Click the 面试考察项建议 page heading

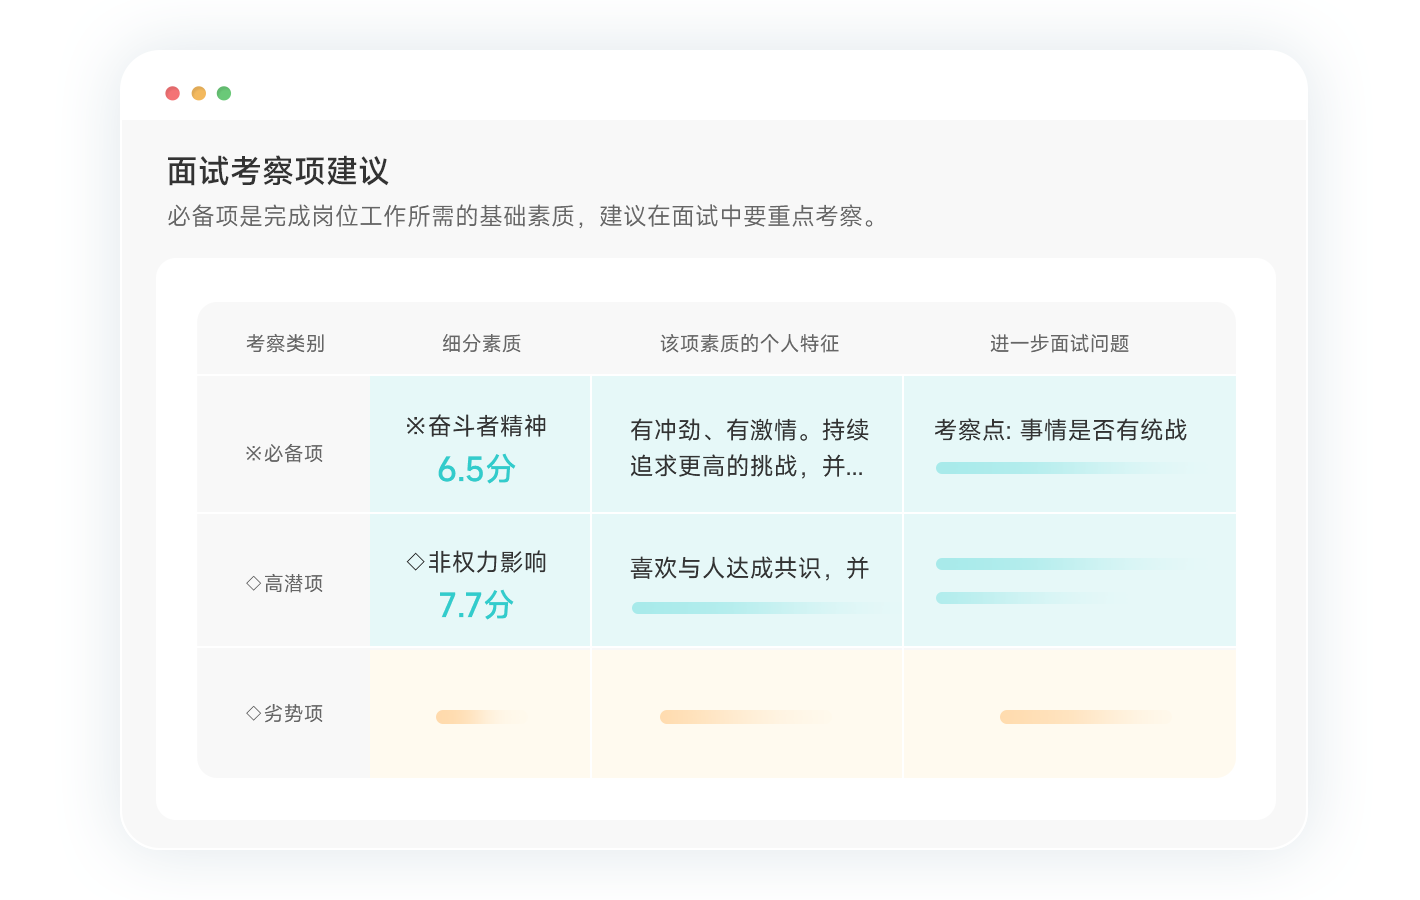tap(278, 172)
